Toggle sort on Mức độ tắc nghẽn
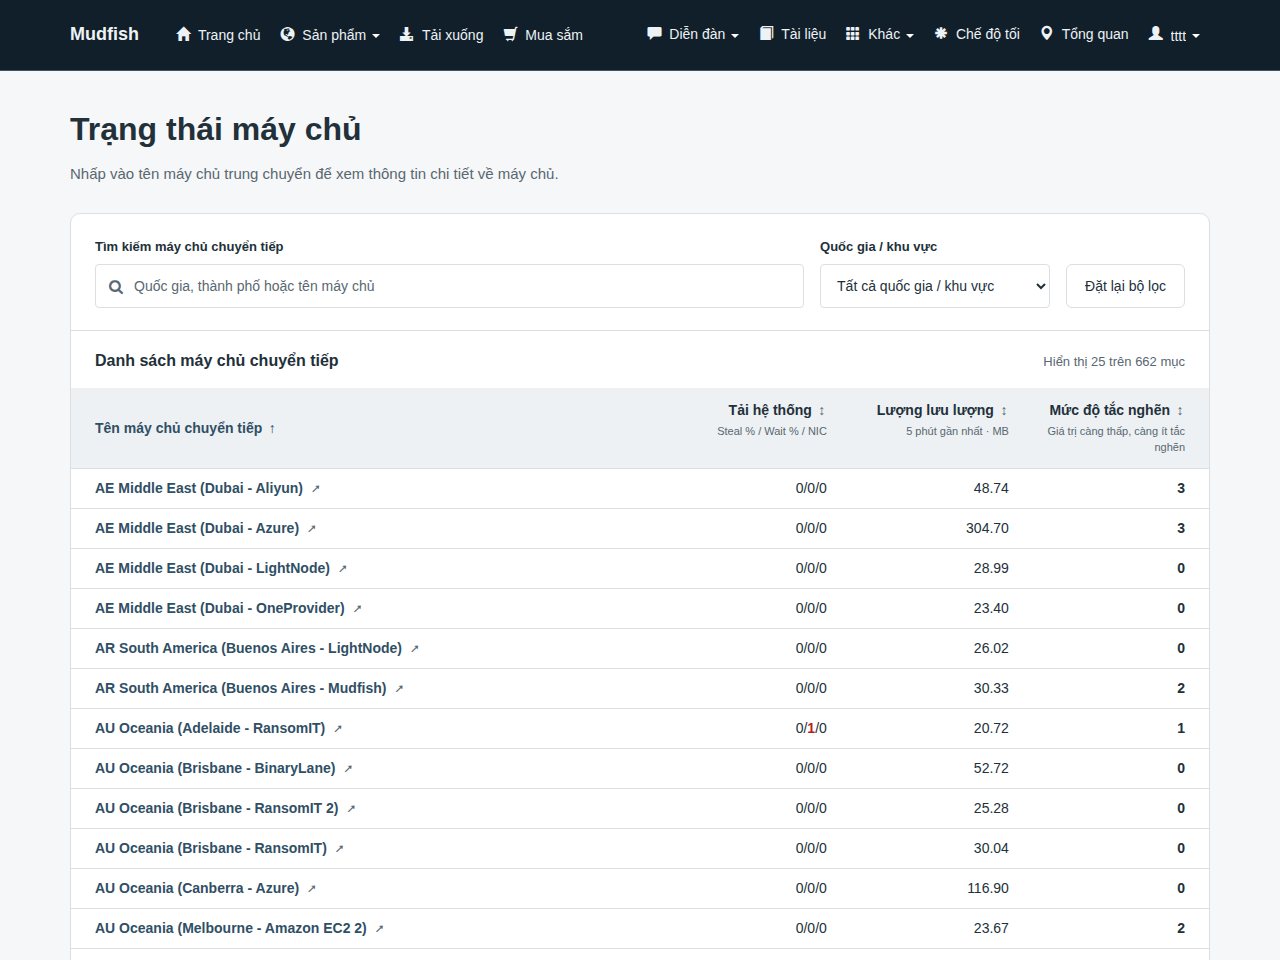This screenshot has height=960, width=1280. click(1116, 410)
